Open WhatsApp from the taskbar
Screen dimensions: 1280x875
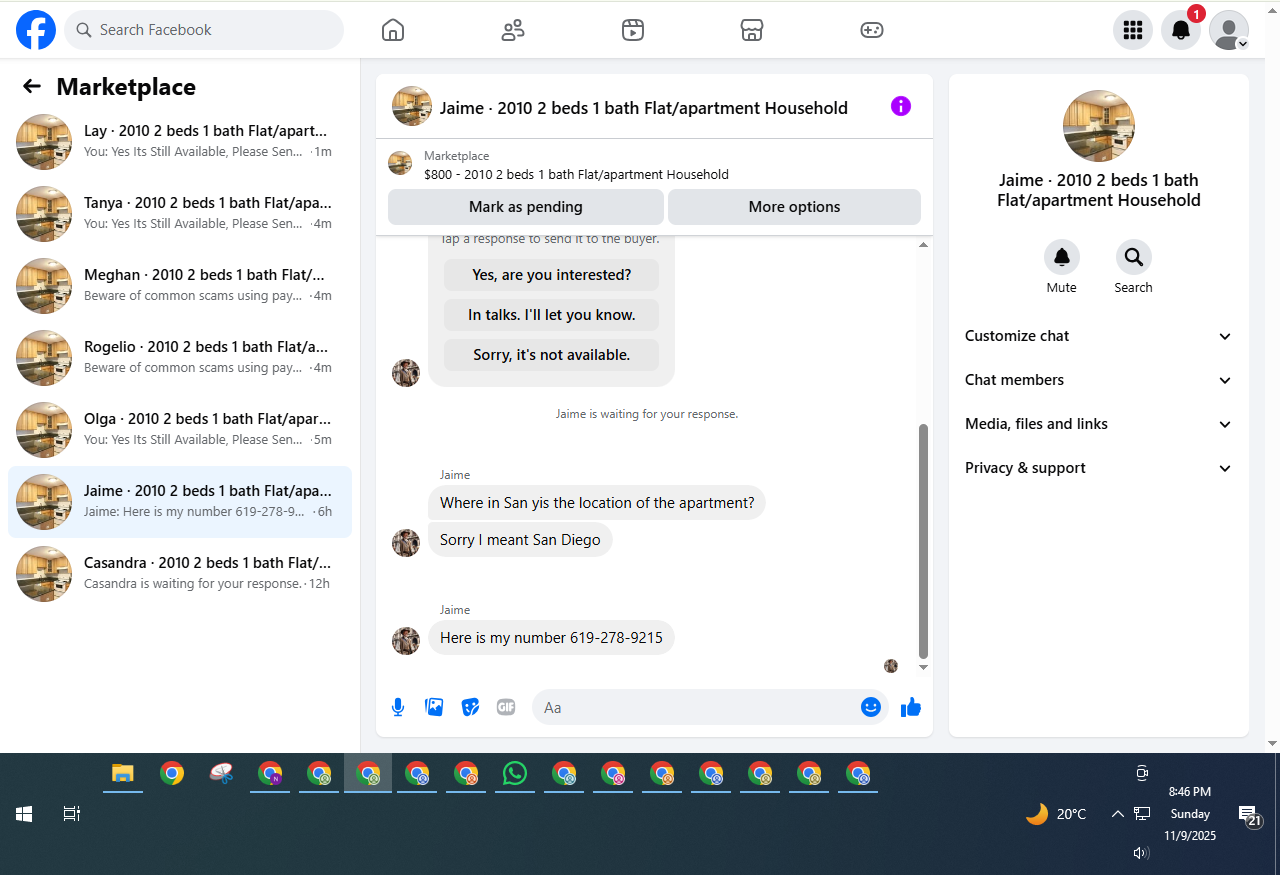tap(515, 773)
